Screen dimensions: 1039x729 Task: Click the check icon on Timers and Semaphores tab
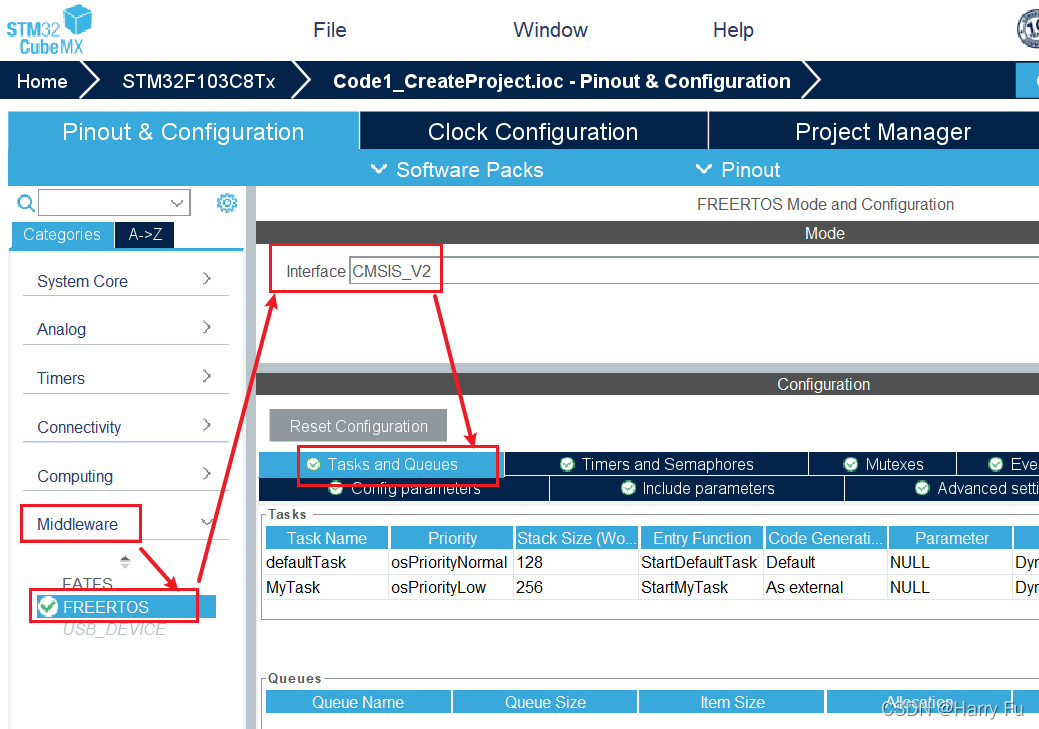pos(567,464)
